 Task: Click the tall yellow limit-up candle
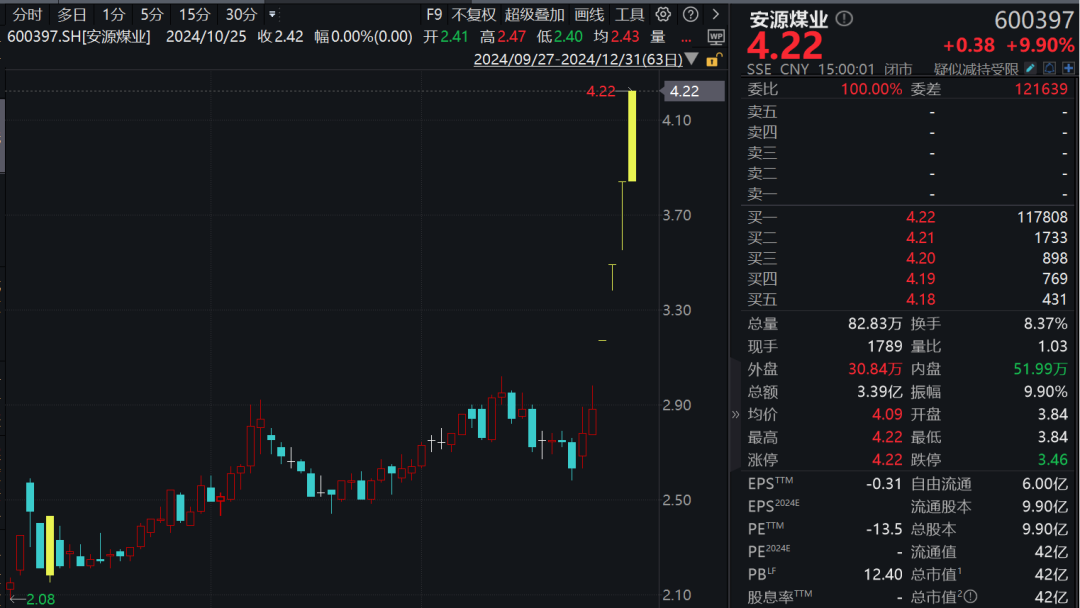tap(632, 136)
